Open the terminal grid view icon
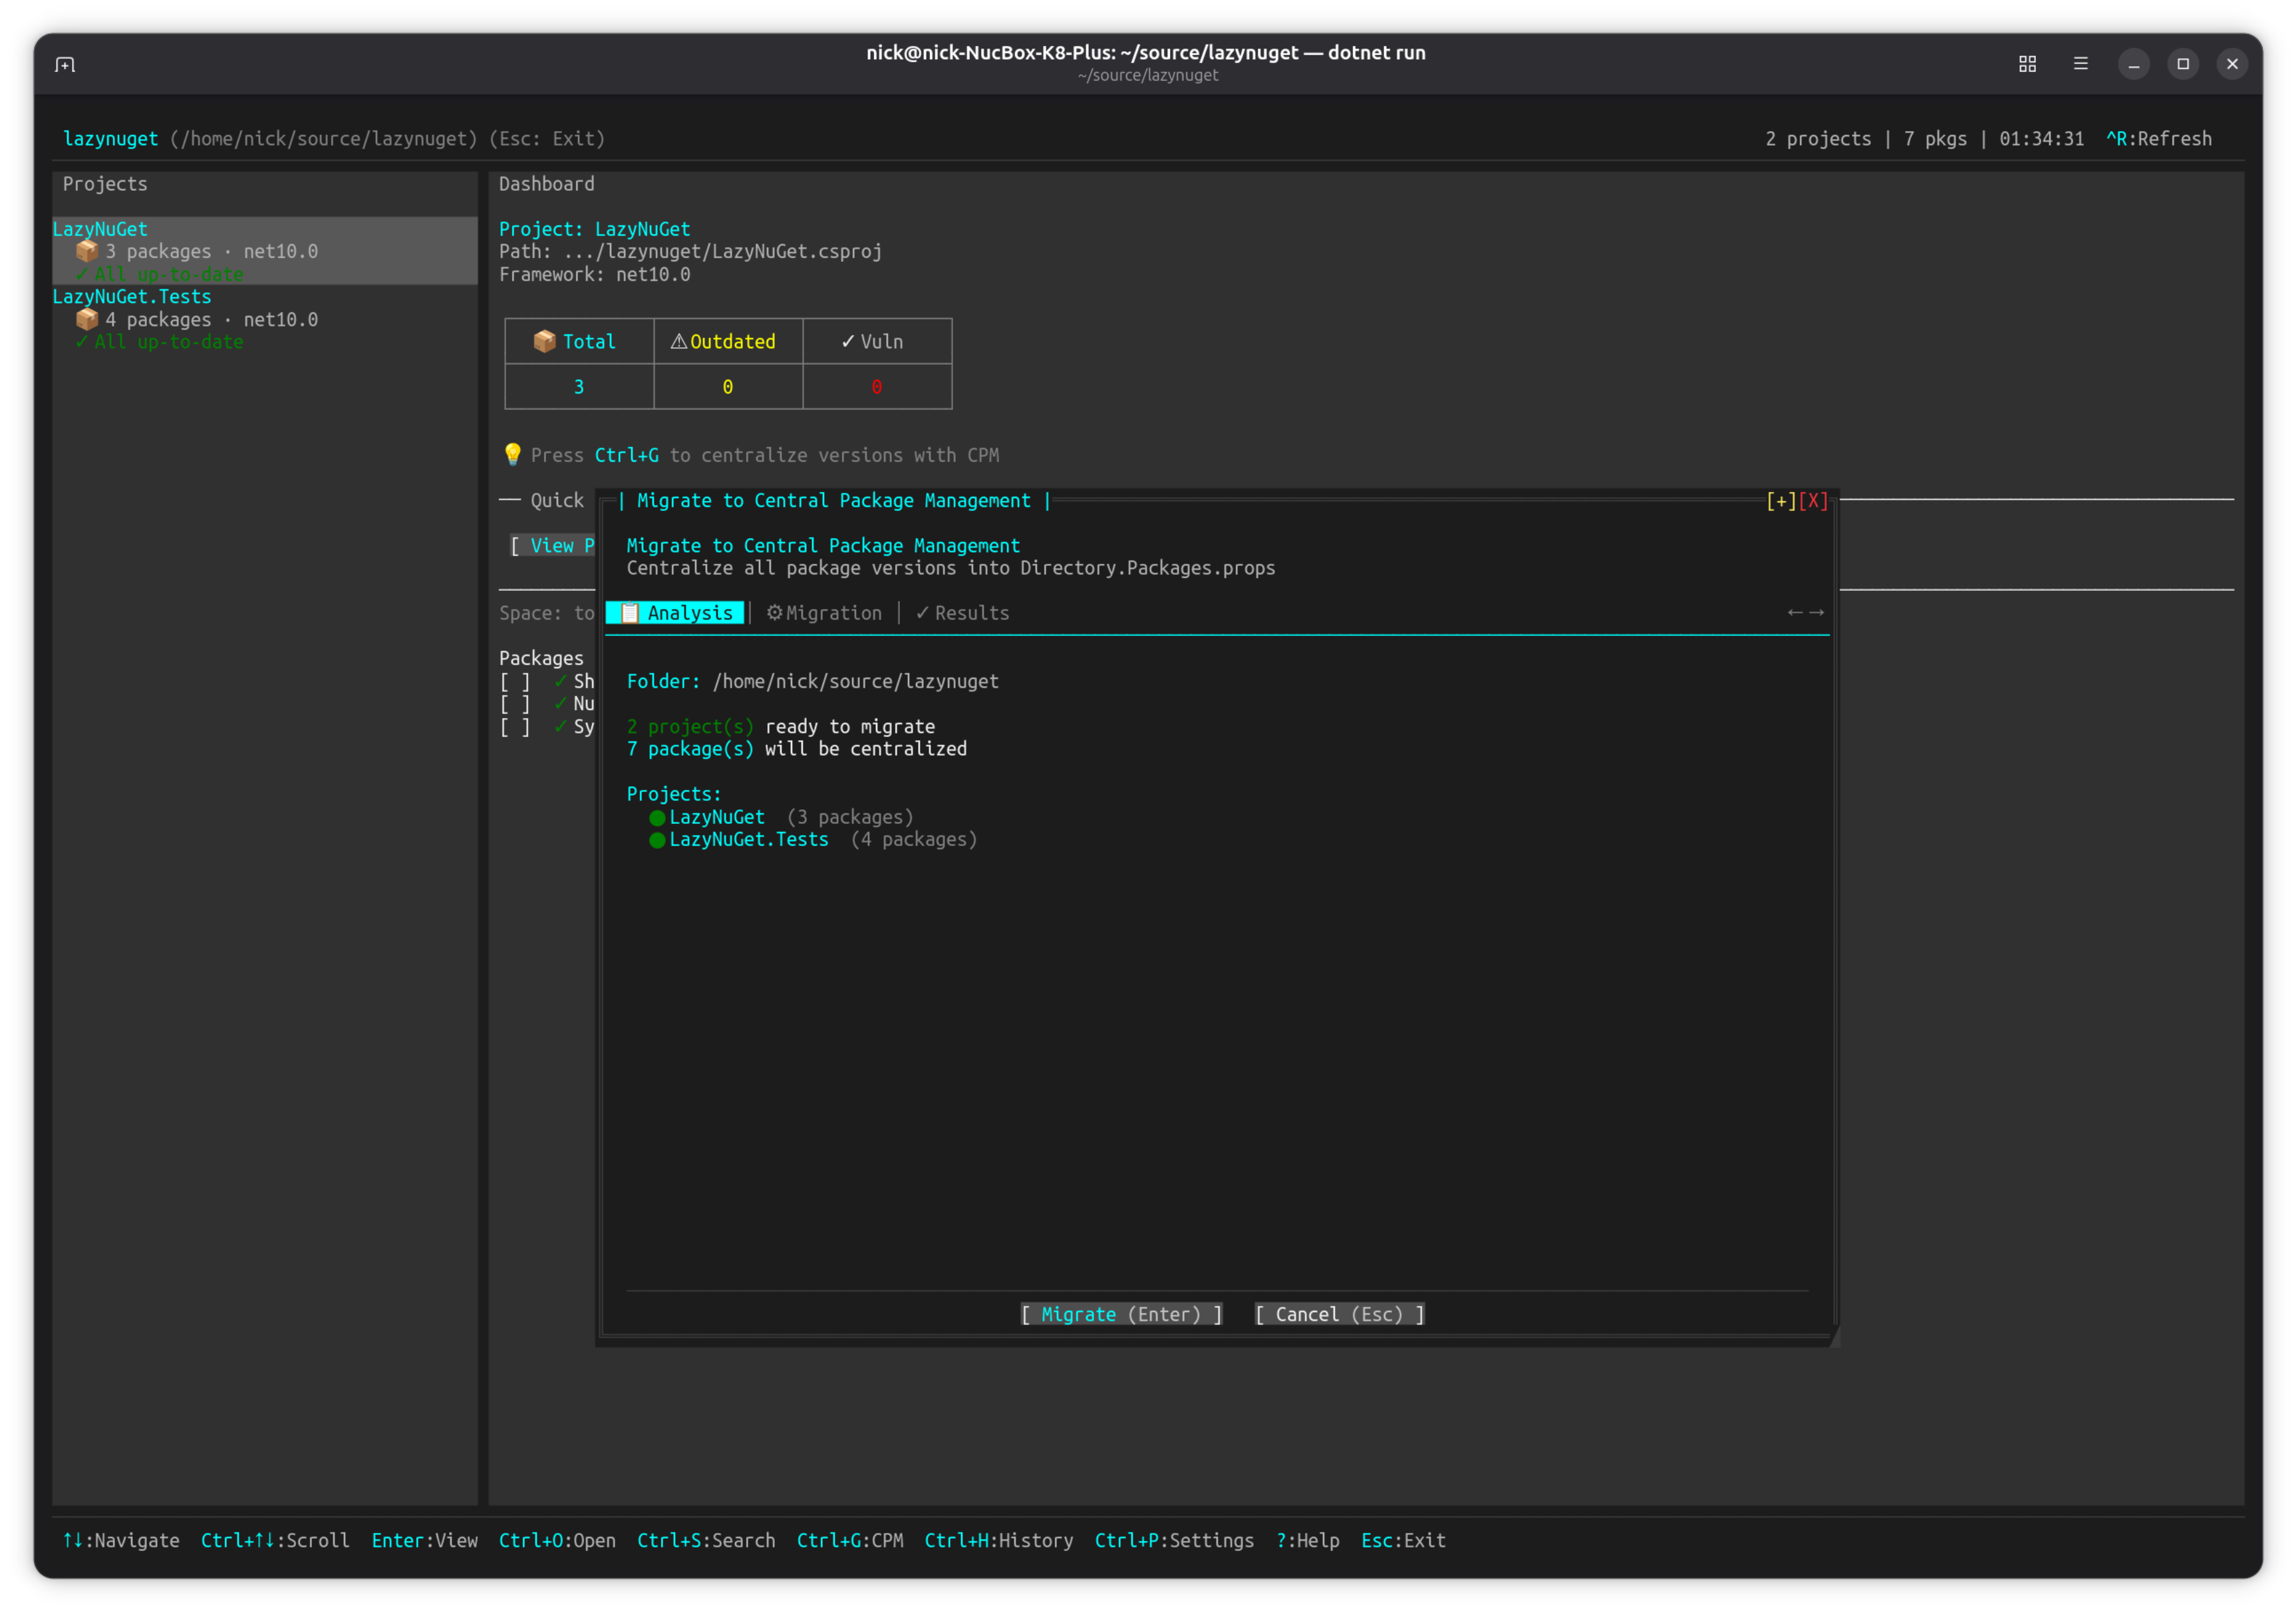The image size is (2296, 1612). point(2027,64)
